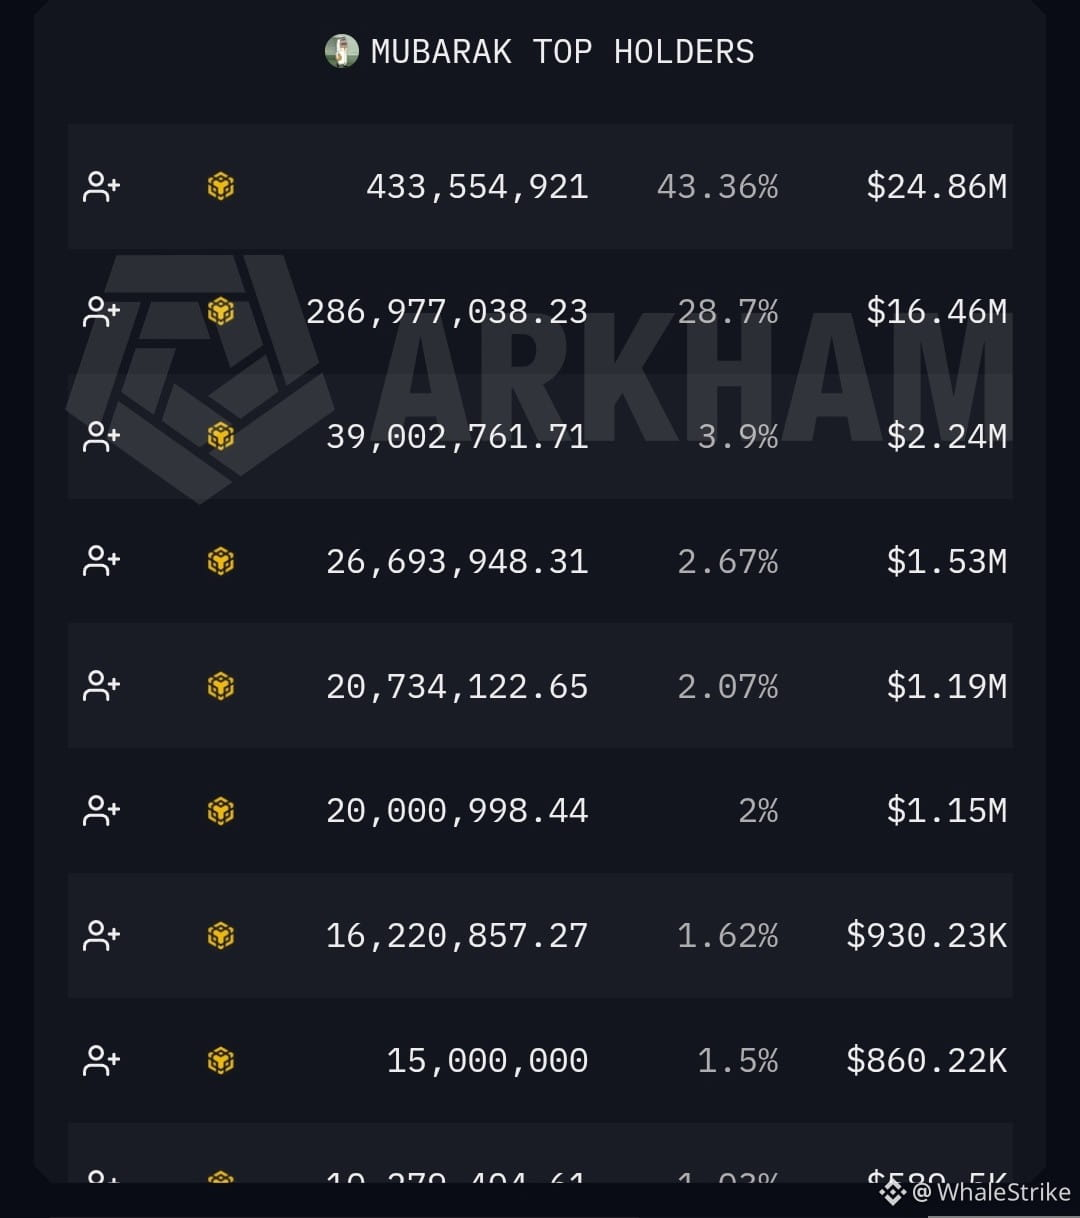Select the $24.86M value cell
The width and height of the screenshot is (1080, 1218).
click(936, 187)
